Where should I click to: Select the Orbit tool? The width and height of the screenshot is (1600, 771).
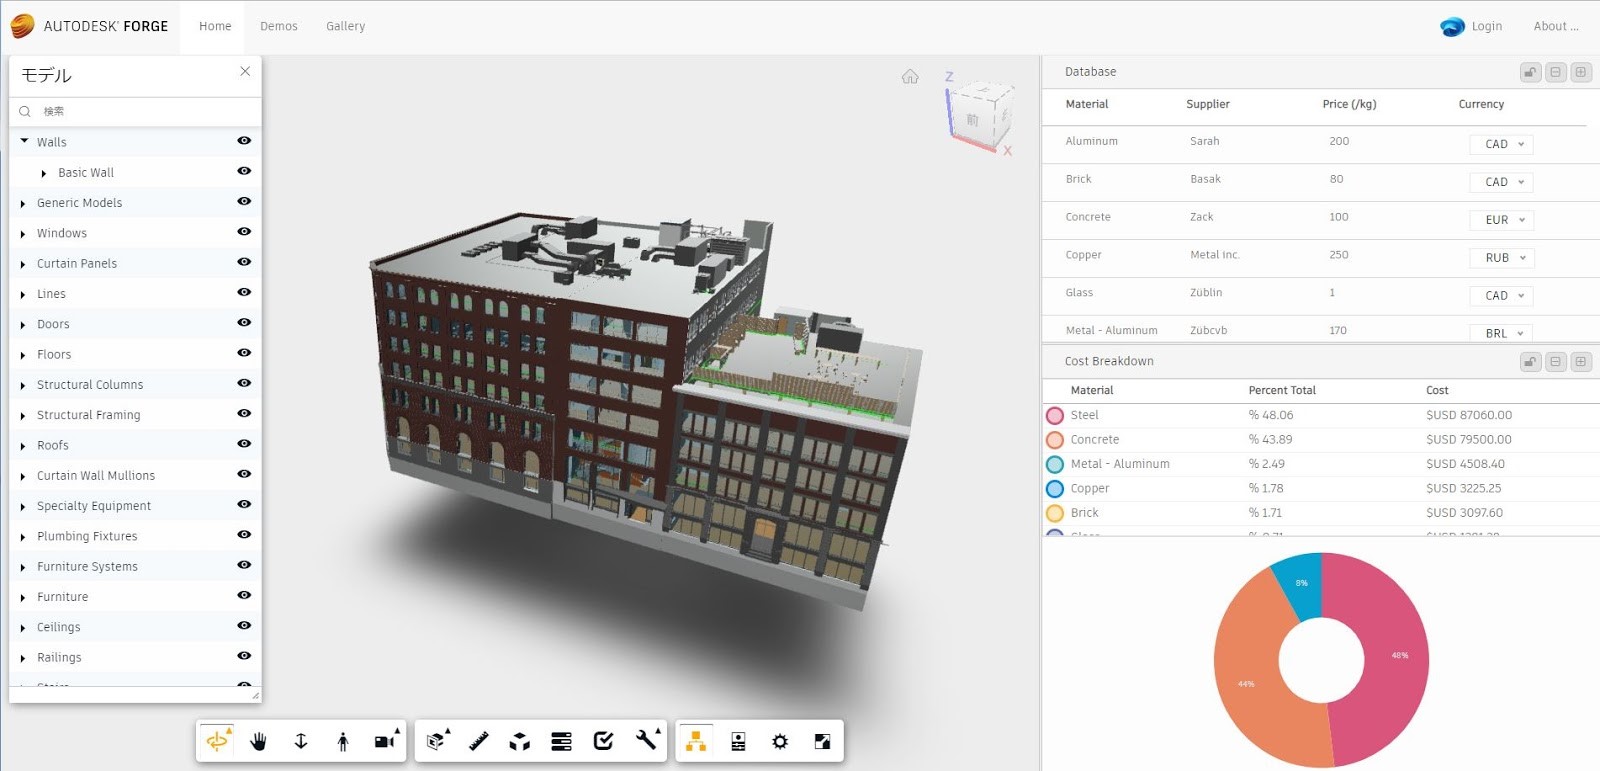(216, 741)
